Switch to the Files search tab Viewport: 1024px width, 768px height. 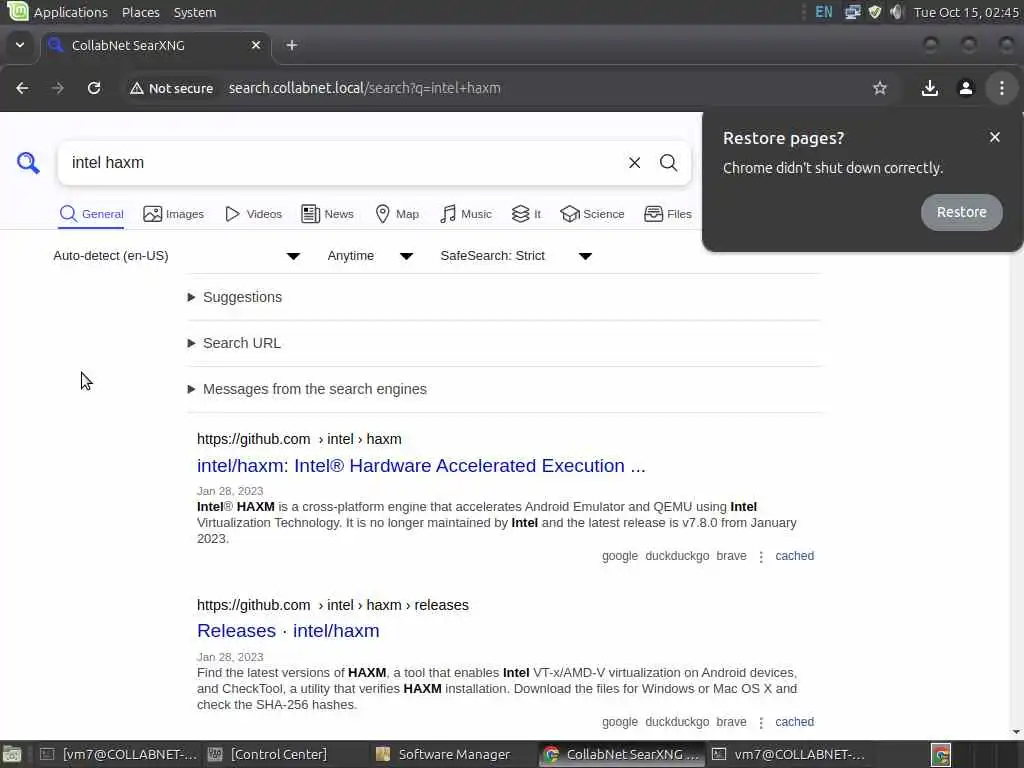[667, 214]
